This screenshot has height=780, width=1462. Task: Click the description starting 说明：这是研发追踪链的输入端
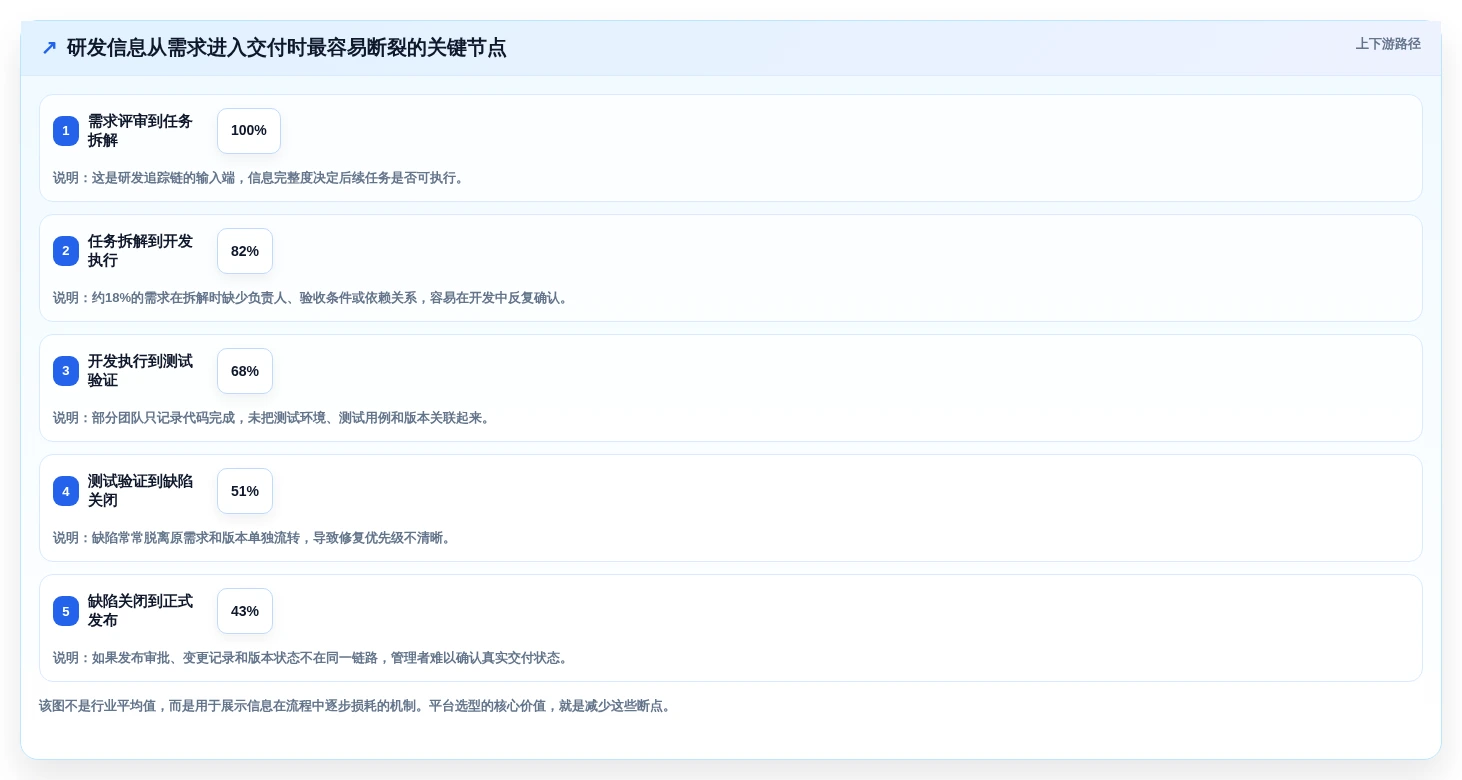pyautogui.click(x=260, y=178)
